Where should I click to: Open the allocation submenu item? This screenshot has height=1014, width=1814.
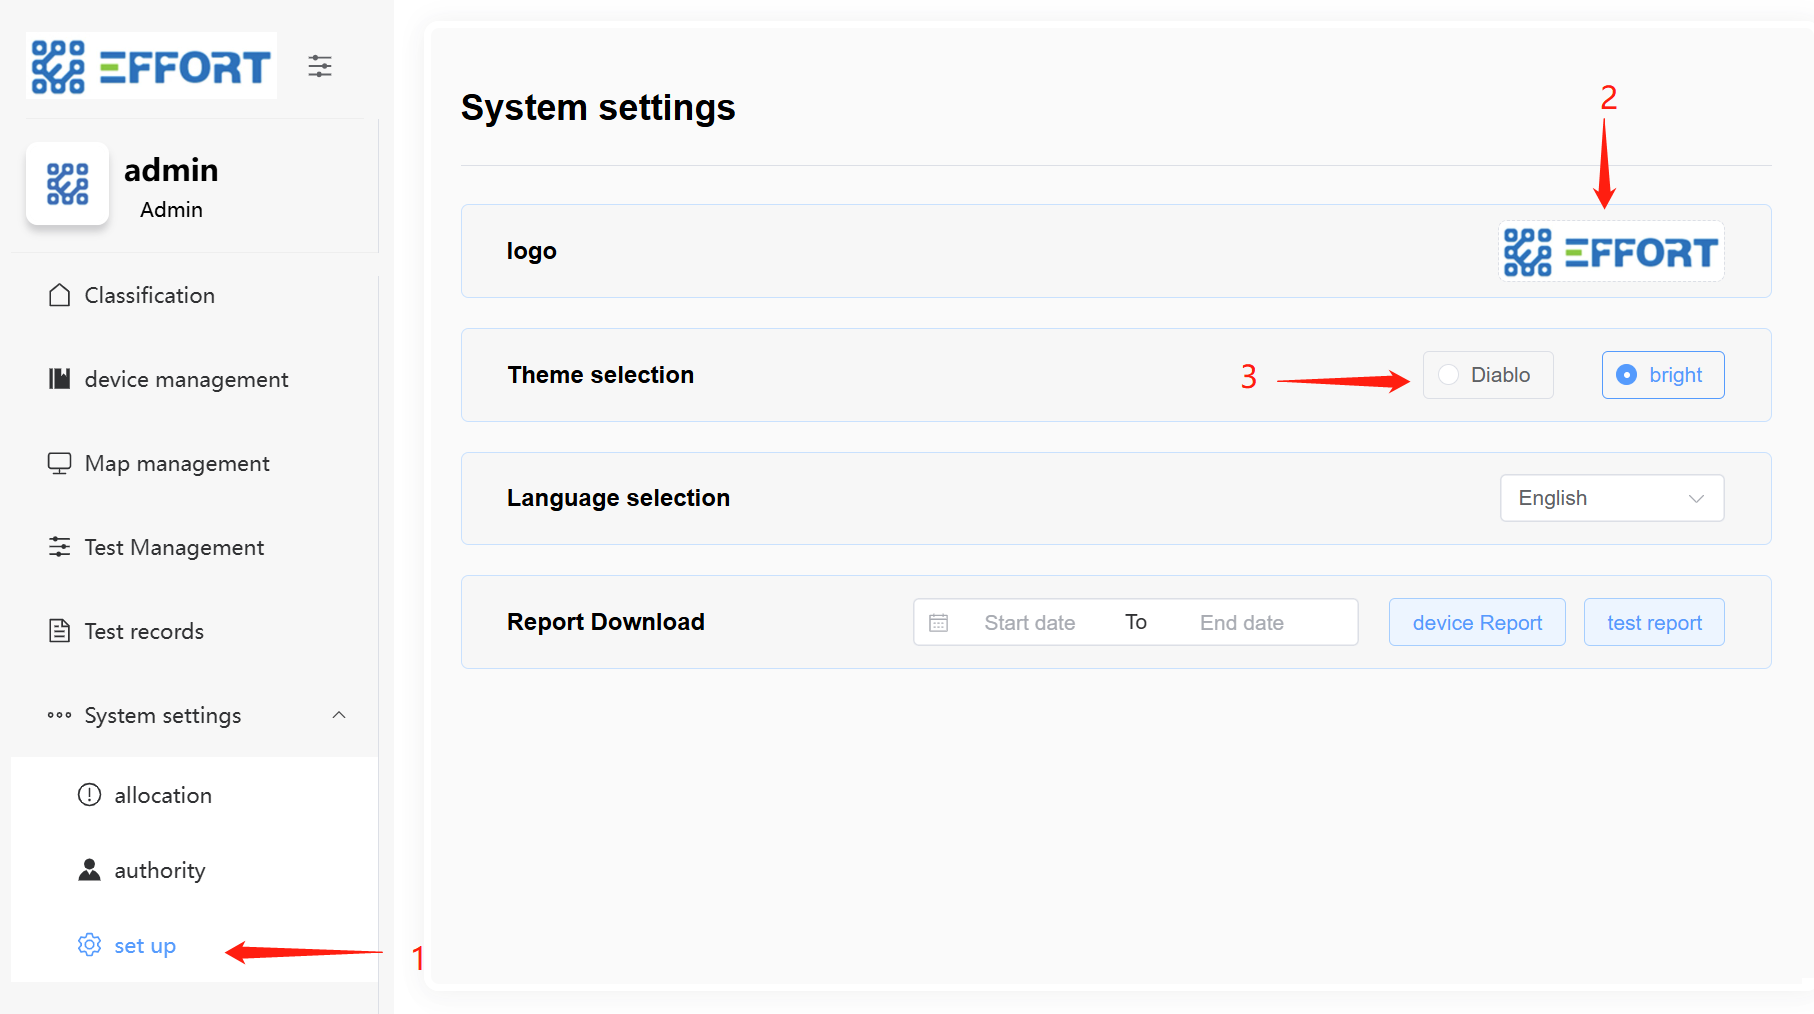click(163, 795)
